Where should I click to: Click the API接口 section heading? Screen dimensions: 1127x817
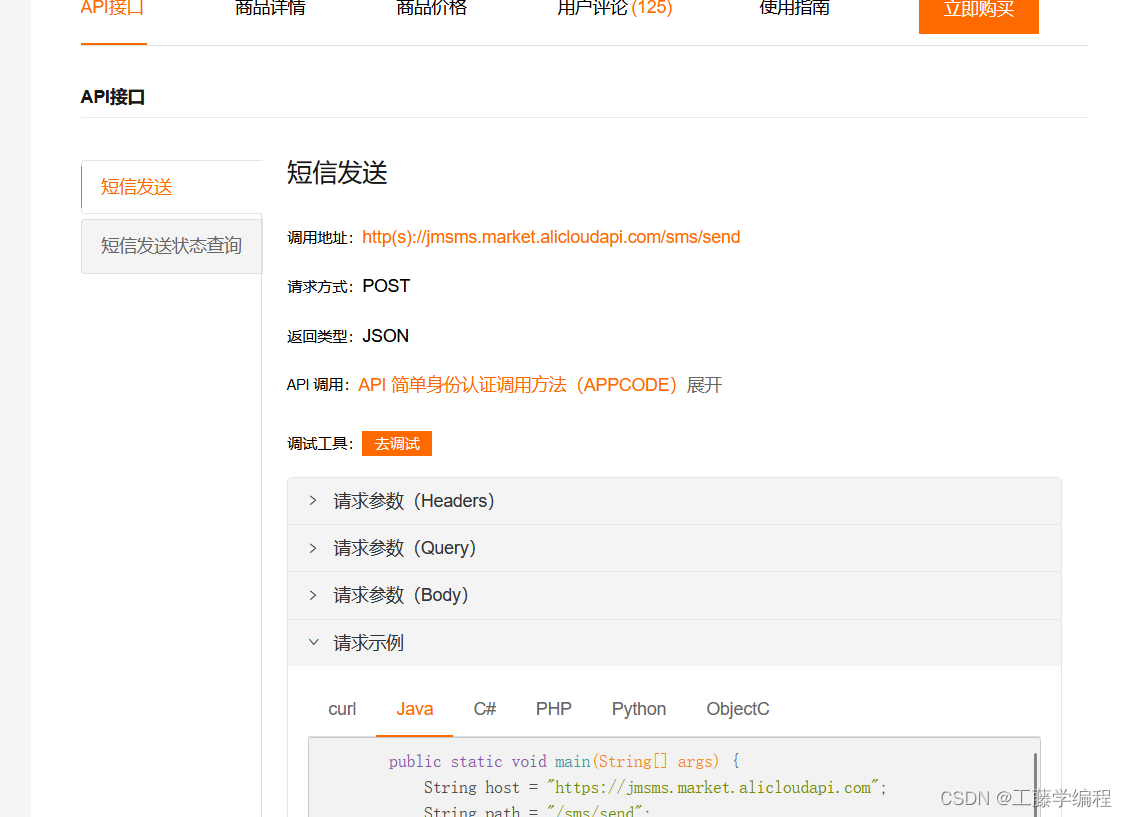113,97
